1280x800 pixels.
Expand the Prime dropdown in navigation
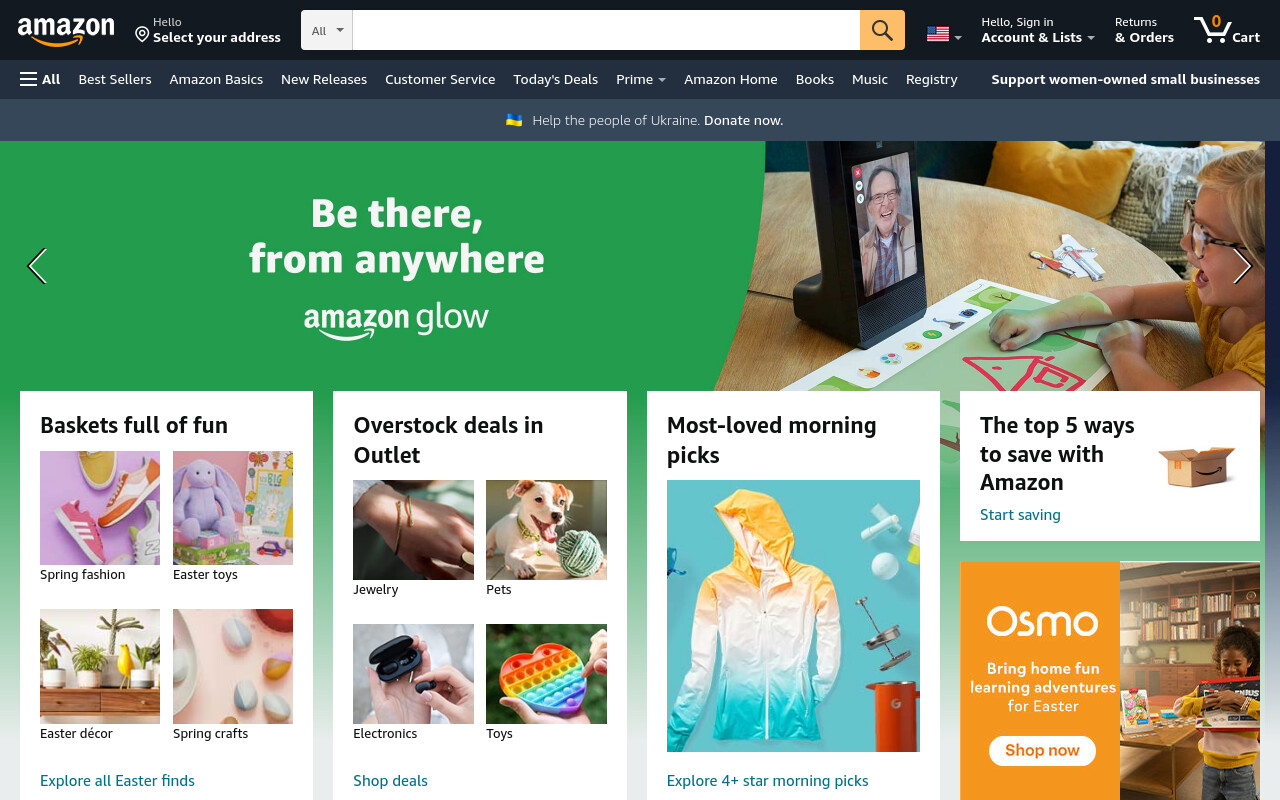click(x=641, y=79)
